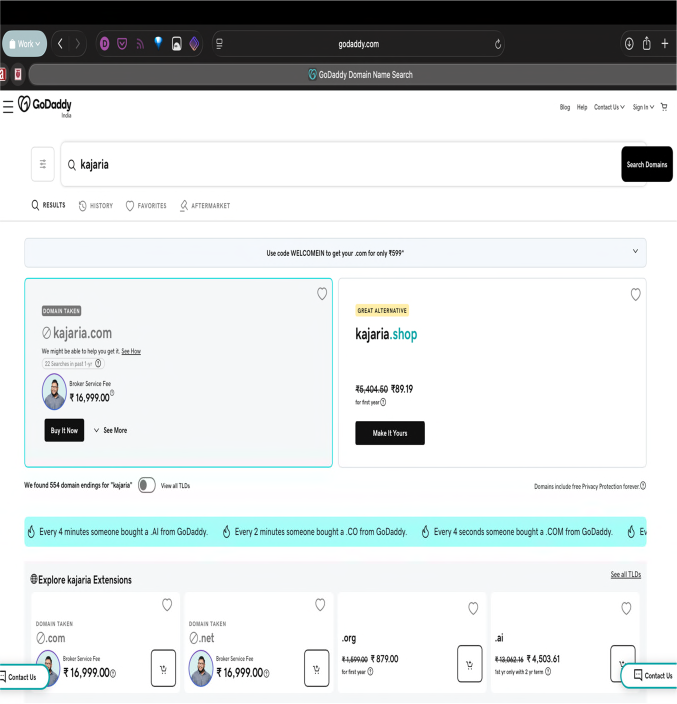Viewport: 677px width, 704px height.
Task: Switch to the Favorites tab
Action: click(146, 206)
